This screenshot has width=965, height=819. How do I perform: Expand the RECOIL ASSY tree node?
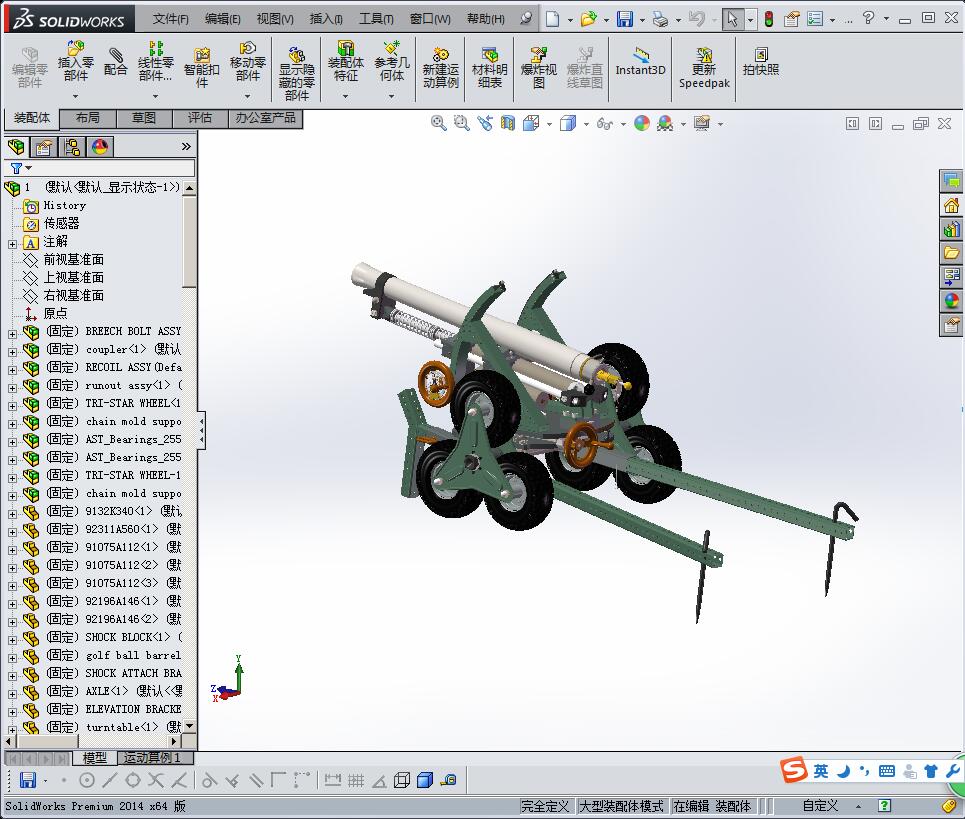click(12, 370)
